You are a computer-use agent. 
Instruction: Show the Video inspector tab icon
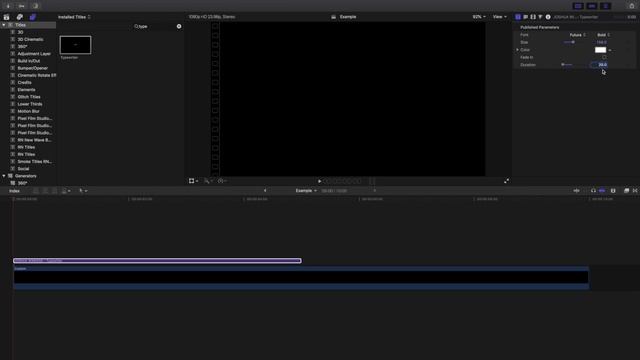(533, 17)
